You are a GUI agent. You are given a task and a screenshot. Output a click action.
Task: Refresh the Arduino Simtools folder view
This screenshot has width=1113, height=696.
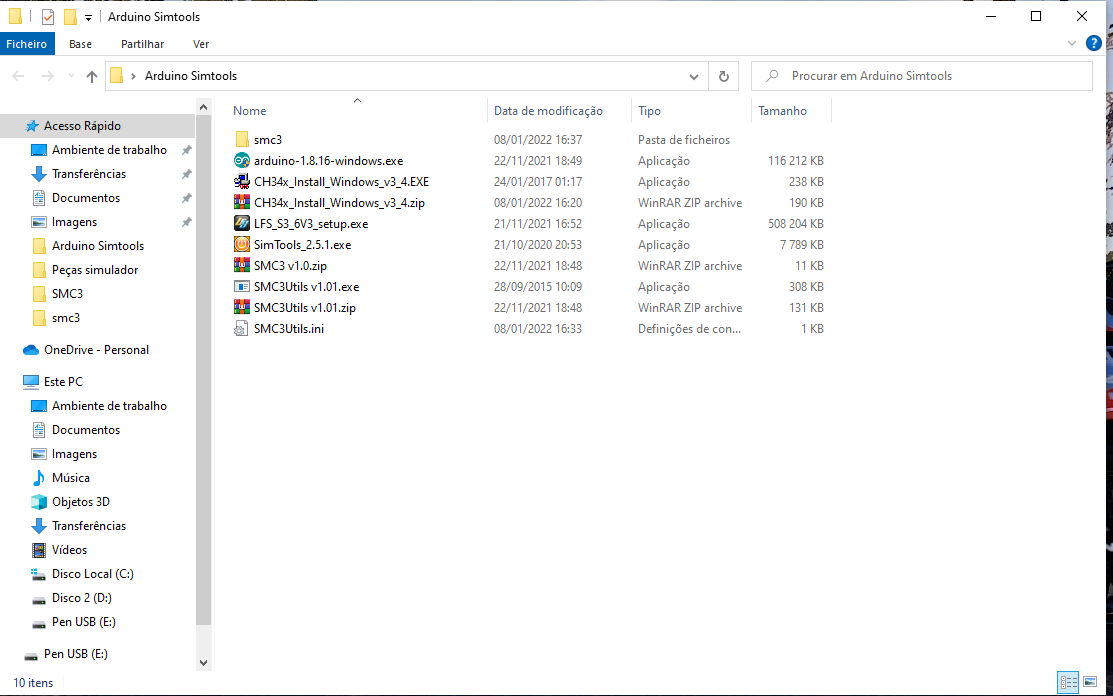[723, 76]
